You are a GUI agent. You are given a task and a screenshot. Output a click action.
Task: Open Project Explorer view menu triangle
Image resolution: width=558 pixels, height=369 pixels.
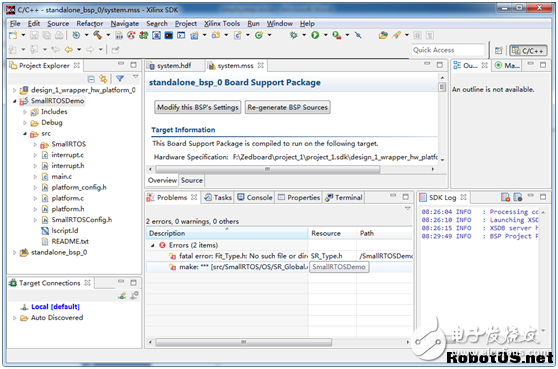(136, 77)
